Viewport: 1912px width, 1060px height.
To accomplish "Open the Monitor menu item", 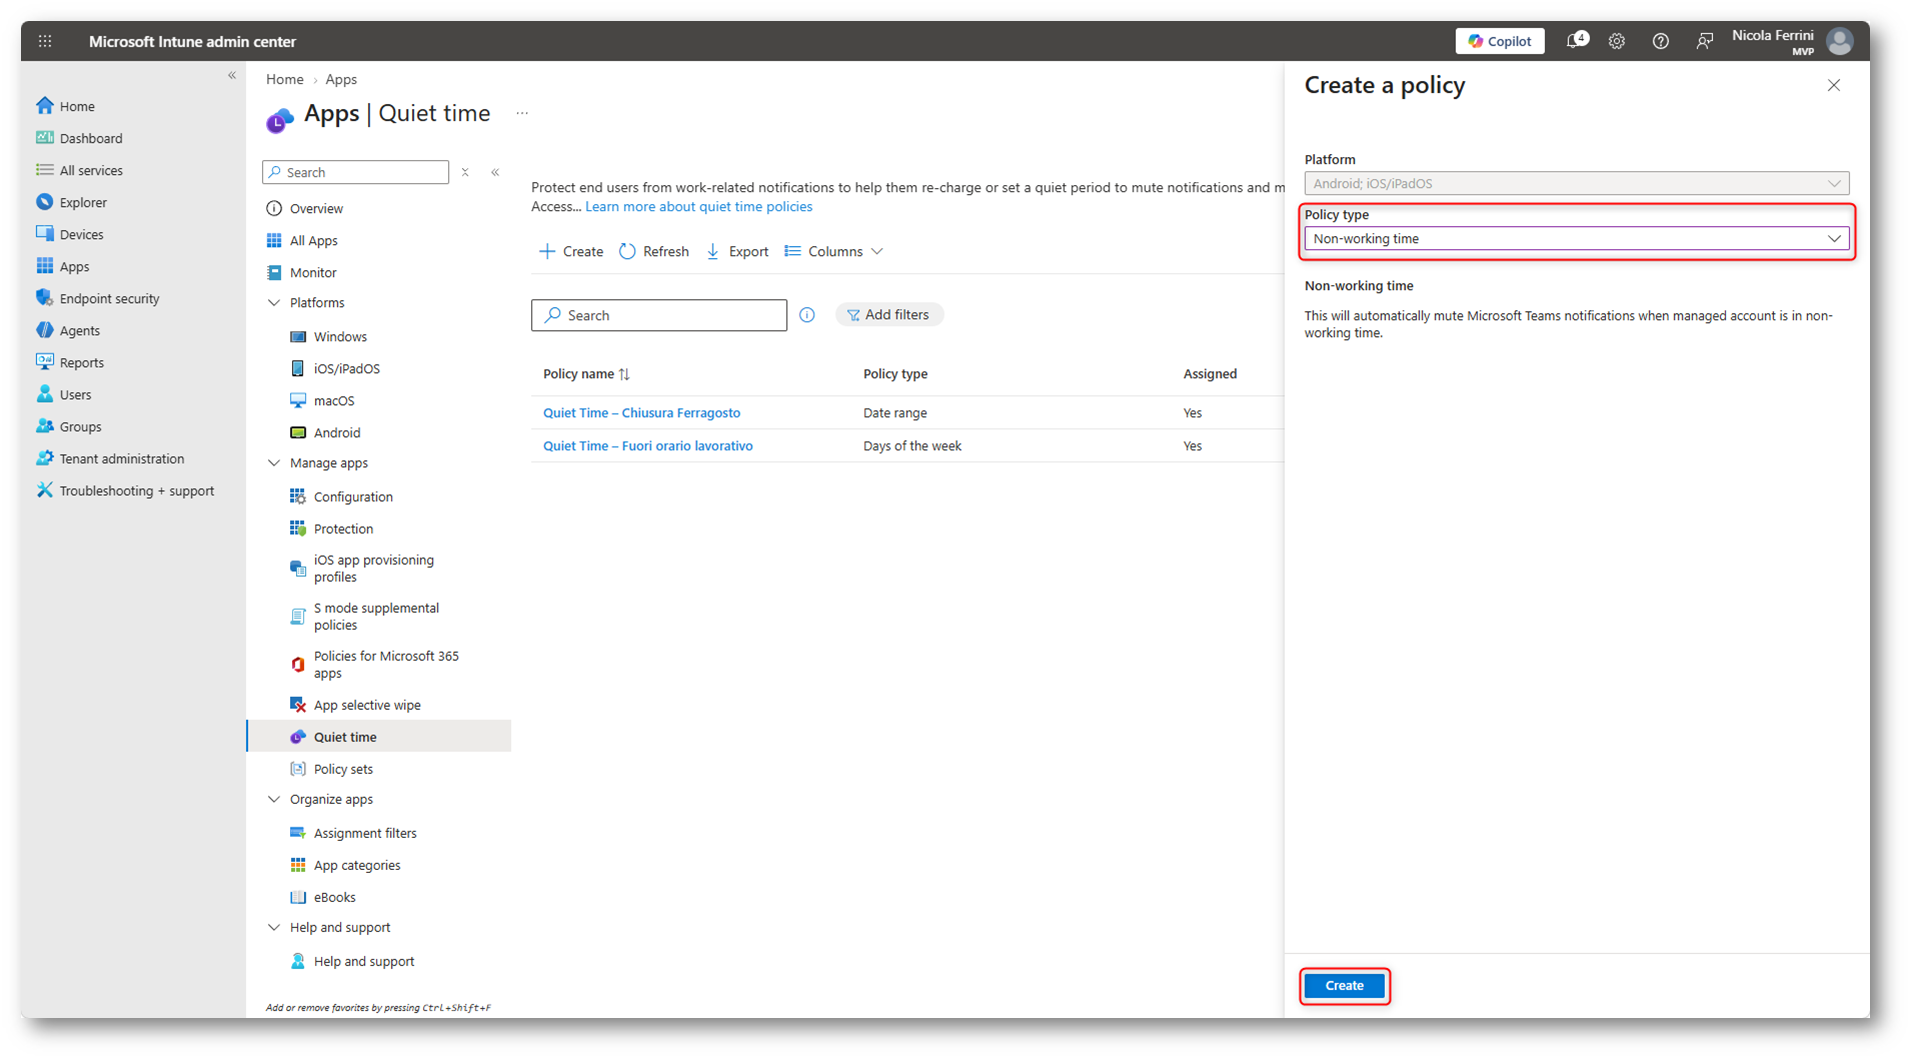I will [313, 272].
